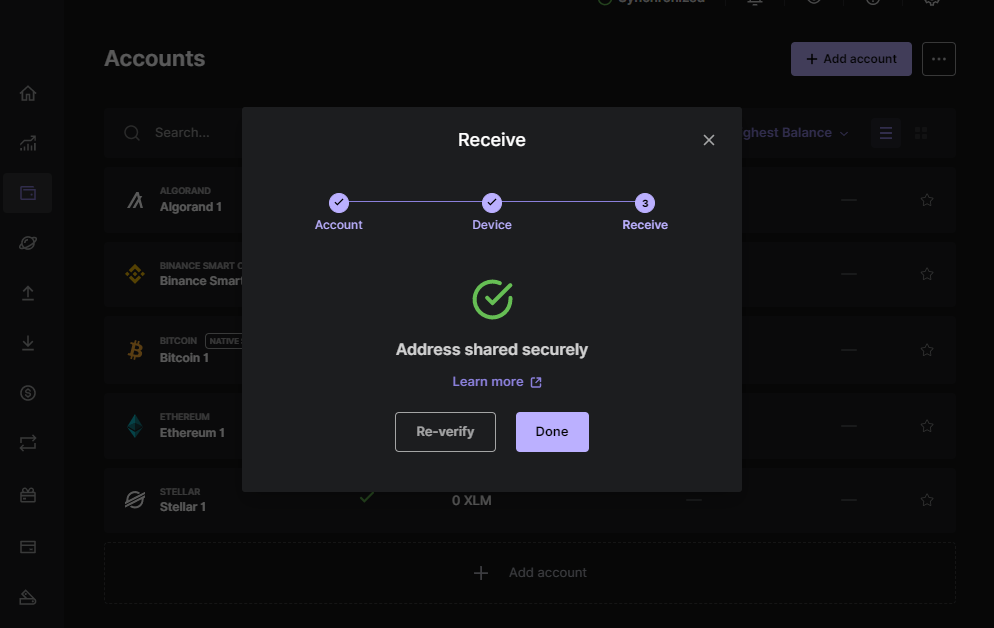The image size is (994, 628).
Task: Open the Card sidebar icon
Action: click(x=28, y=547)
